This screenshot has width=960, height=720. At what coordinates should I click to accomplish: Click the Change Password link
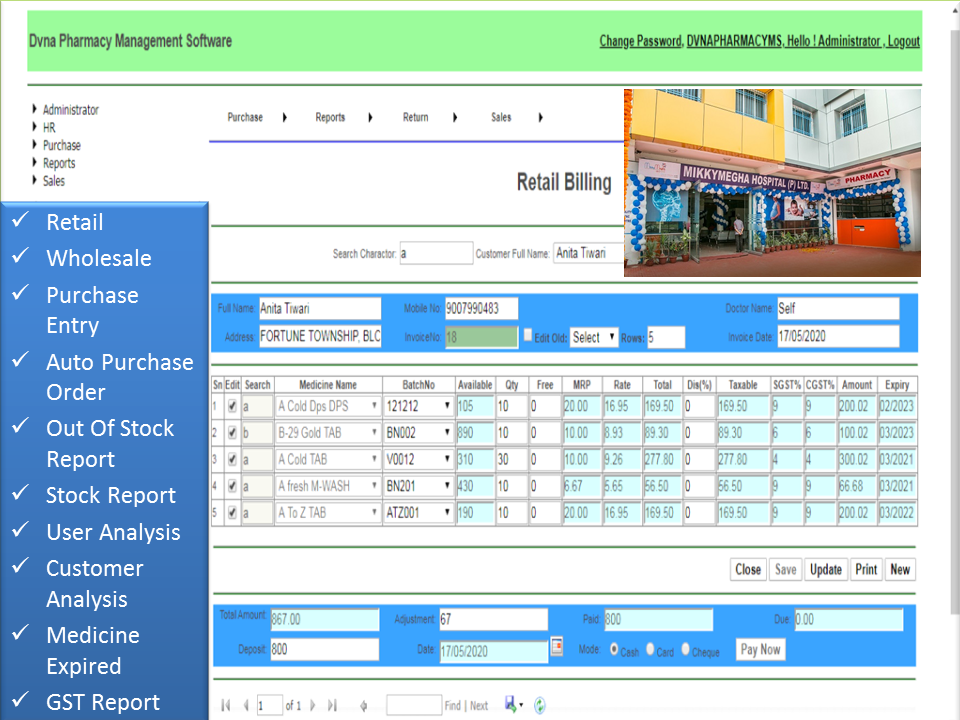[x=640, y=41]
